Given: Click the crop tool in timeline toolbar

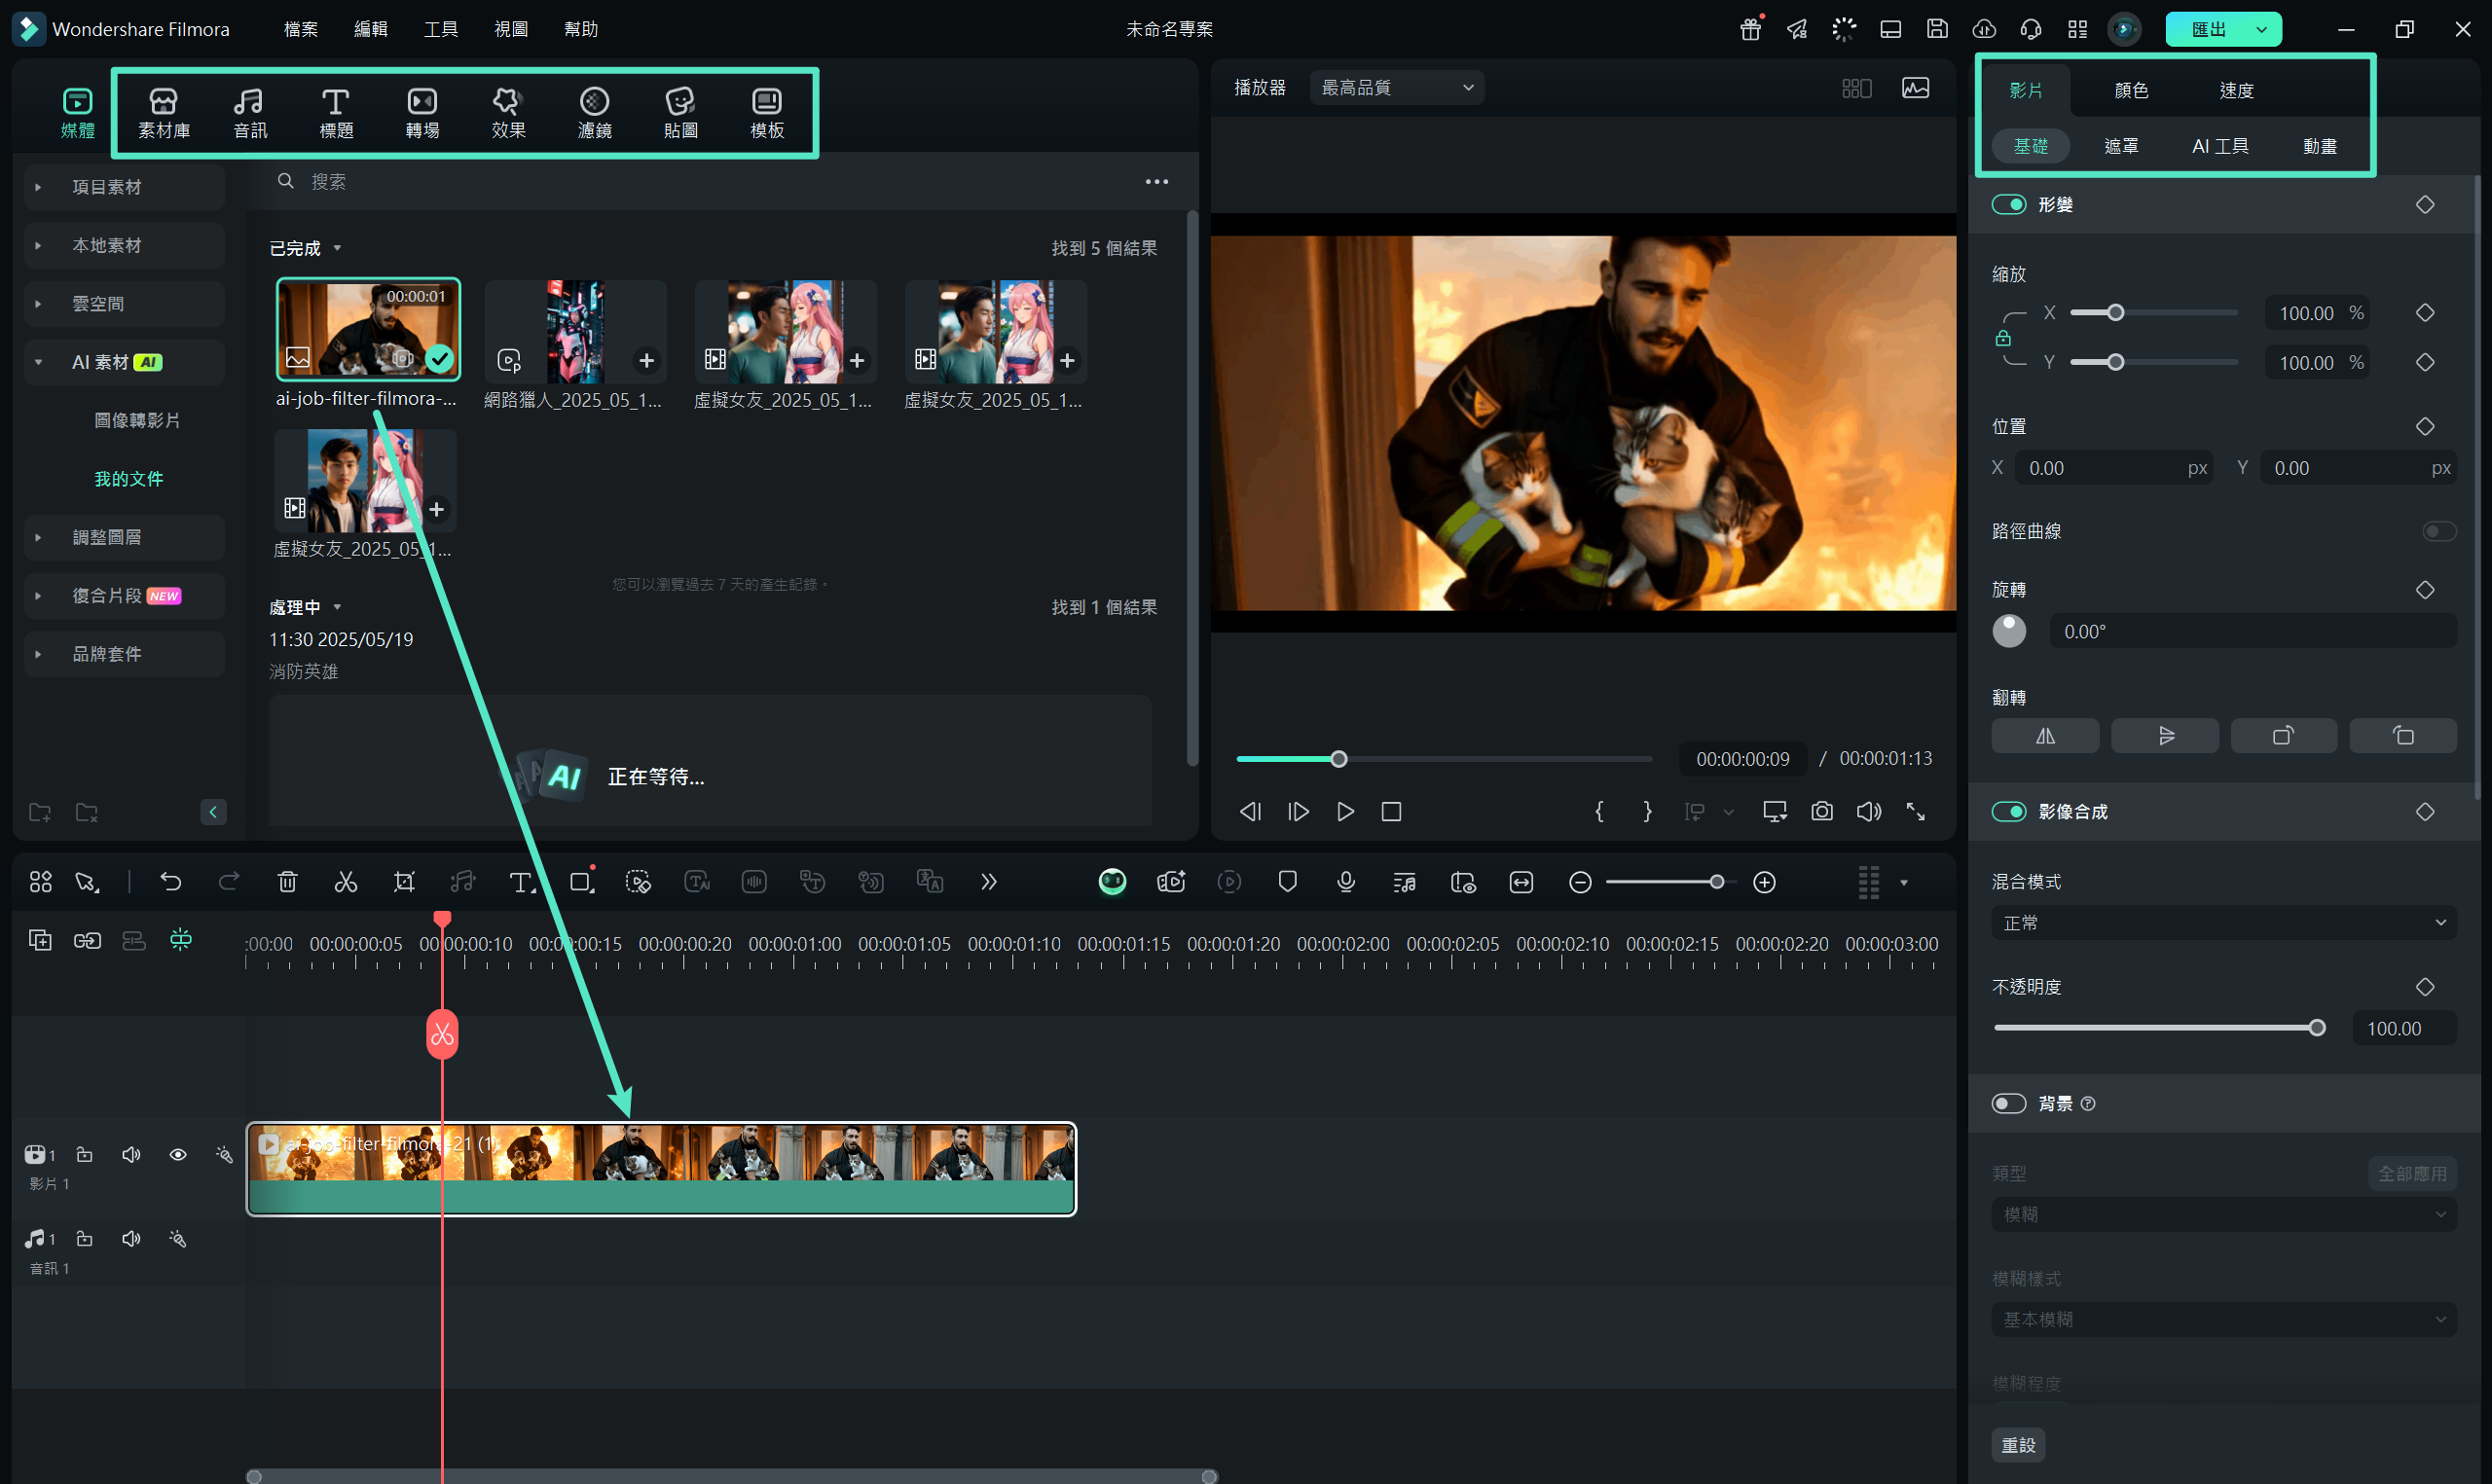Looking at the screenshot, I should (404, 881).
